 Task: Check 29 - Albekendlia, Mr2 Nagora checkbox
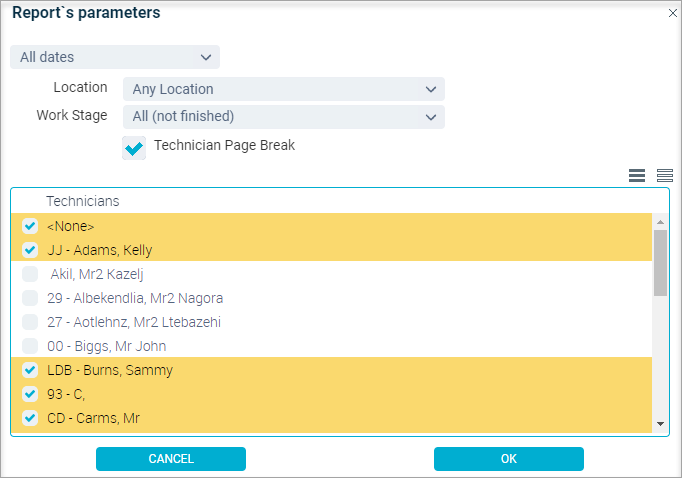pyautogui.click(x=30, y=298)
